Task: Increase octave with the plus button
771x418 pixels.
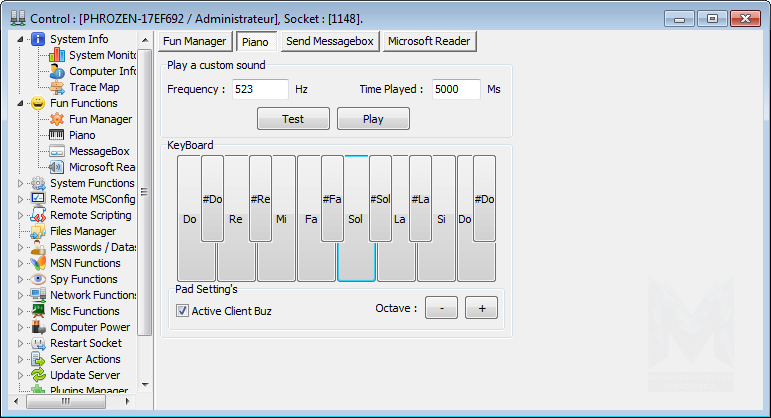Action: pos(481,308)
